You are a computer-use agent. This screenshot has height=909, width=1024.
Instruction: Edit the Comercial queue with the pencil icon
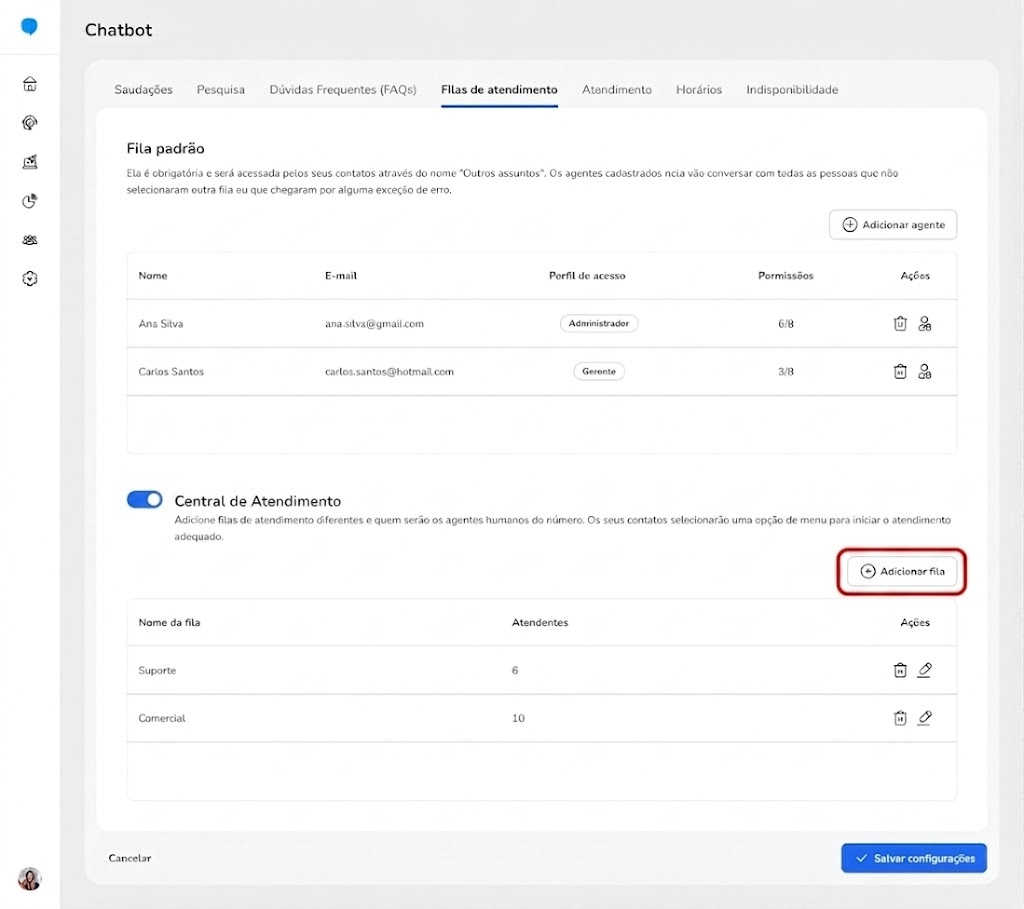pos(925,718)
